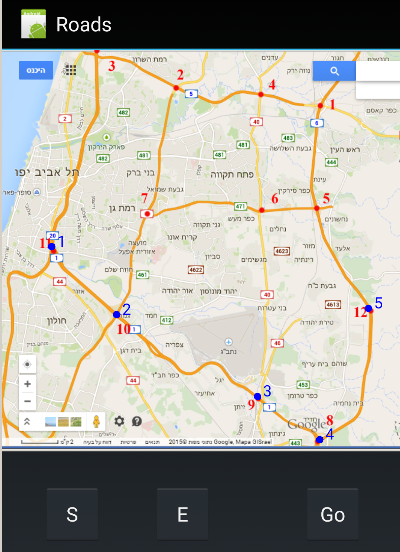Screen dimensions: 400x552
Task: Click the green road 483 shield
Action: point(288,138)
